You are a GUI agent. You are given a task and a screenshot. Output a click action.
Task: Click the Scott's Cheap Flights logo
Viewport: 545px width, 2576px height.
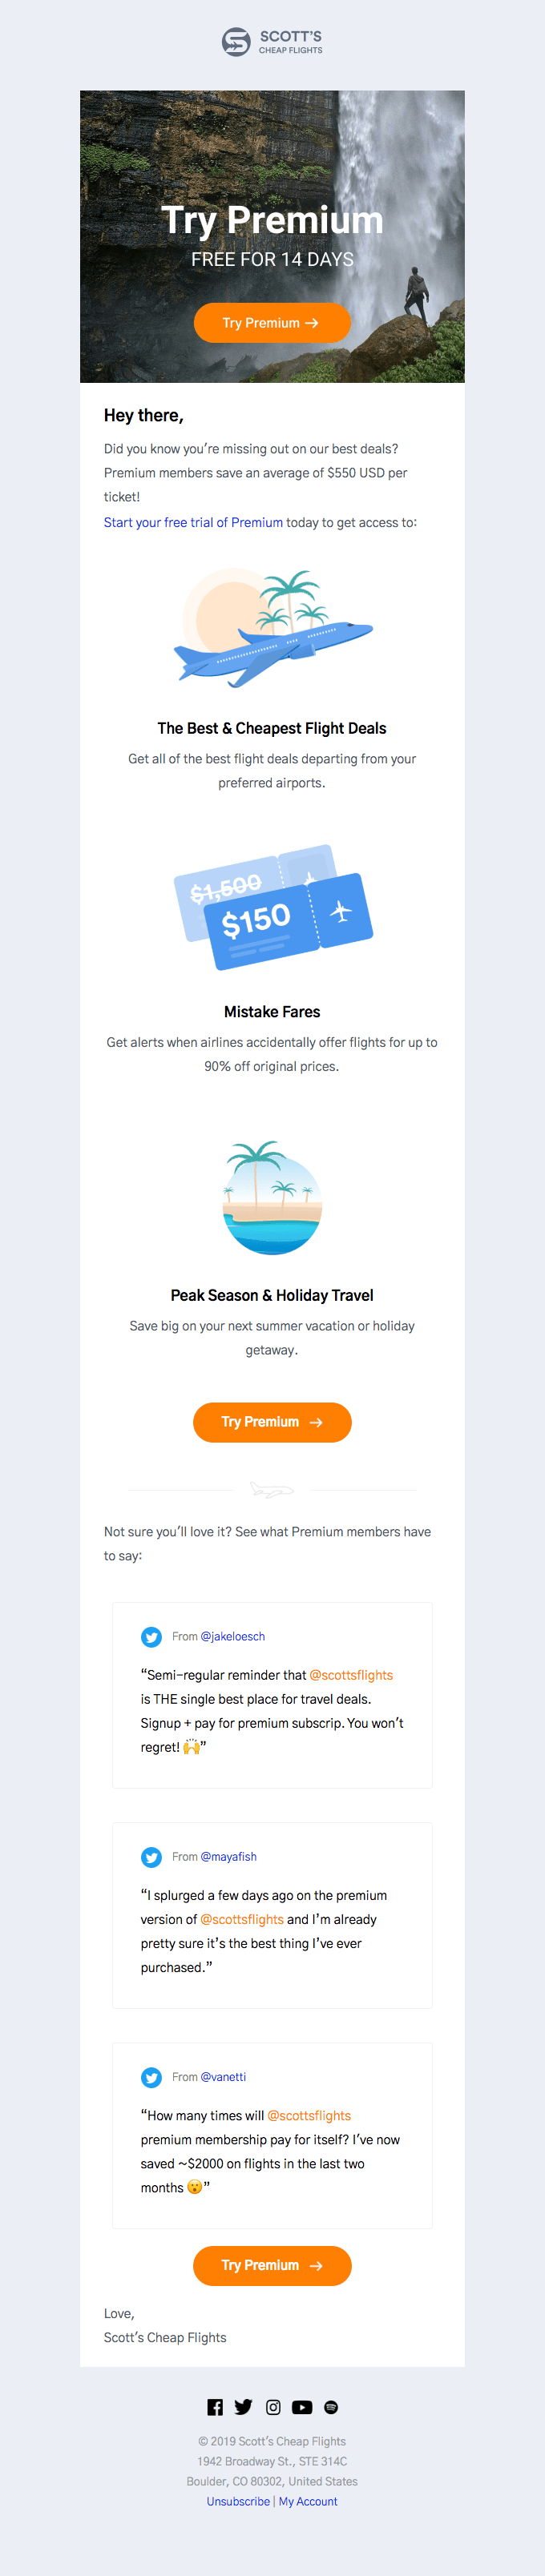coord(272,42)
